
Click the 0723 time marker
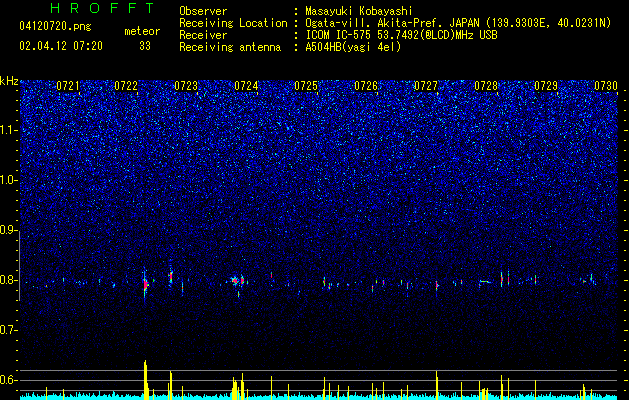[x=186, y=86]
